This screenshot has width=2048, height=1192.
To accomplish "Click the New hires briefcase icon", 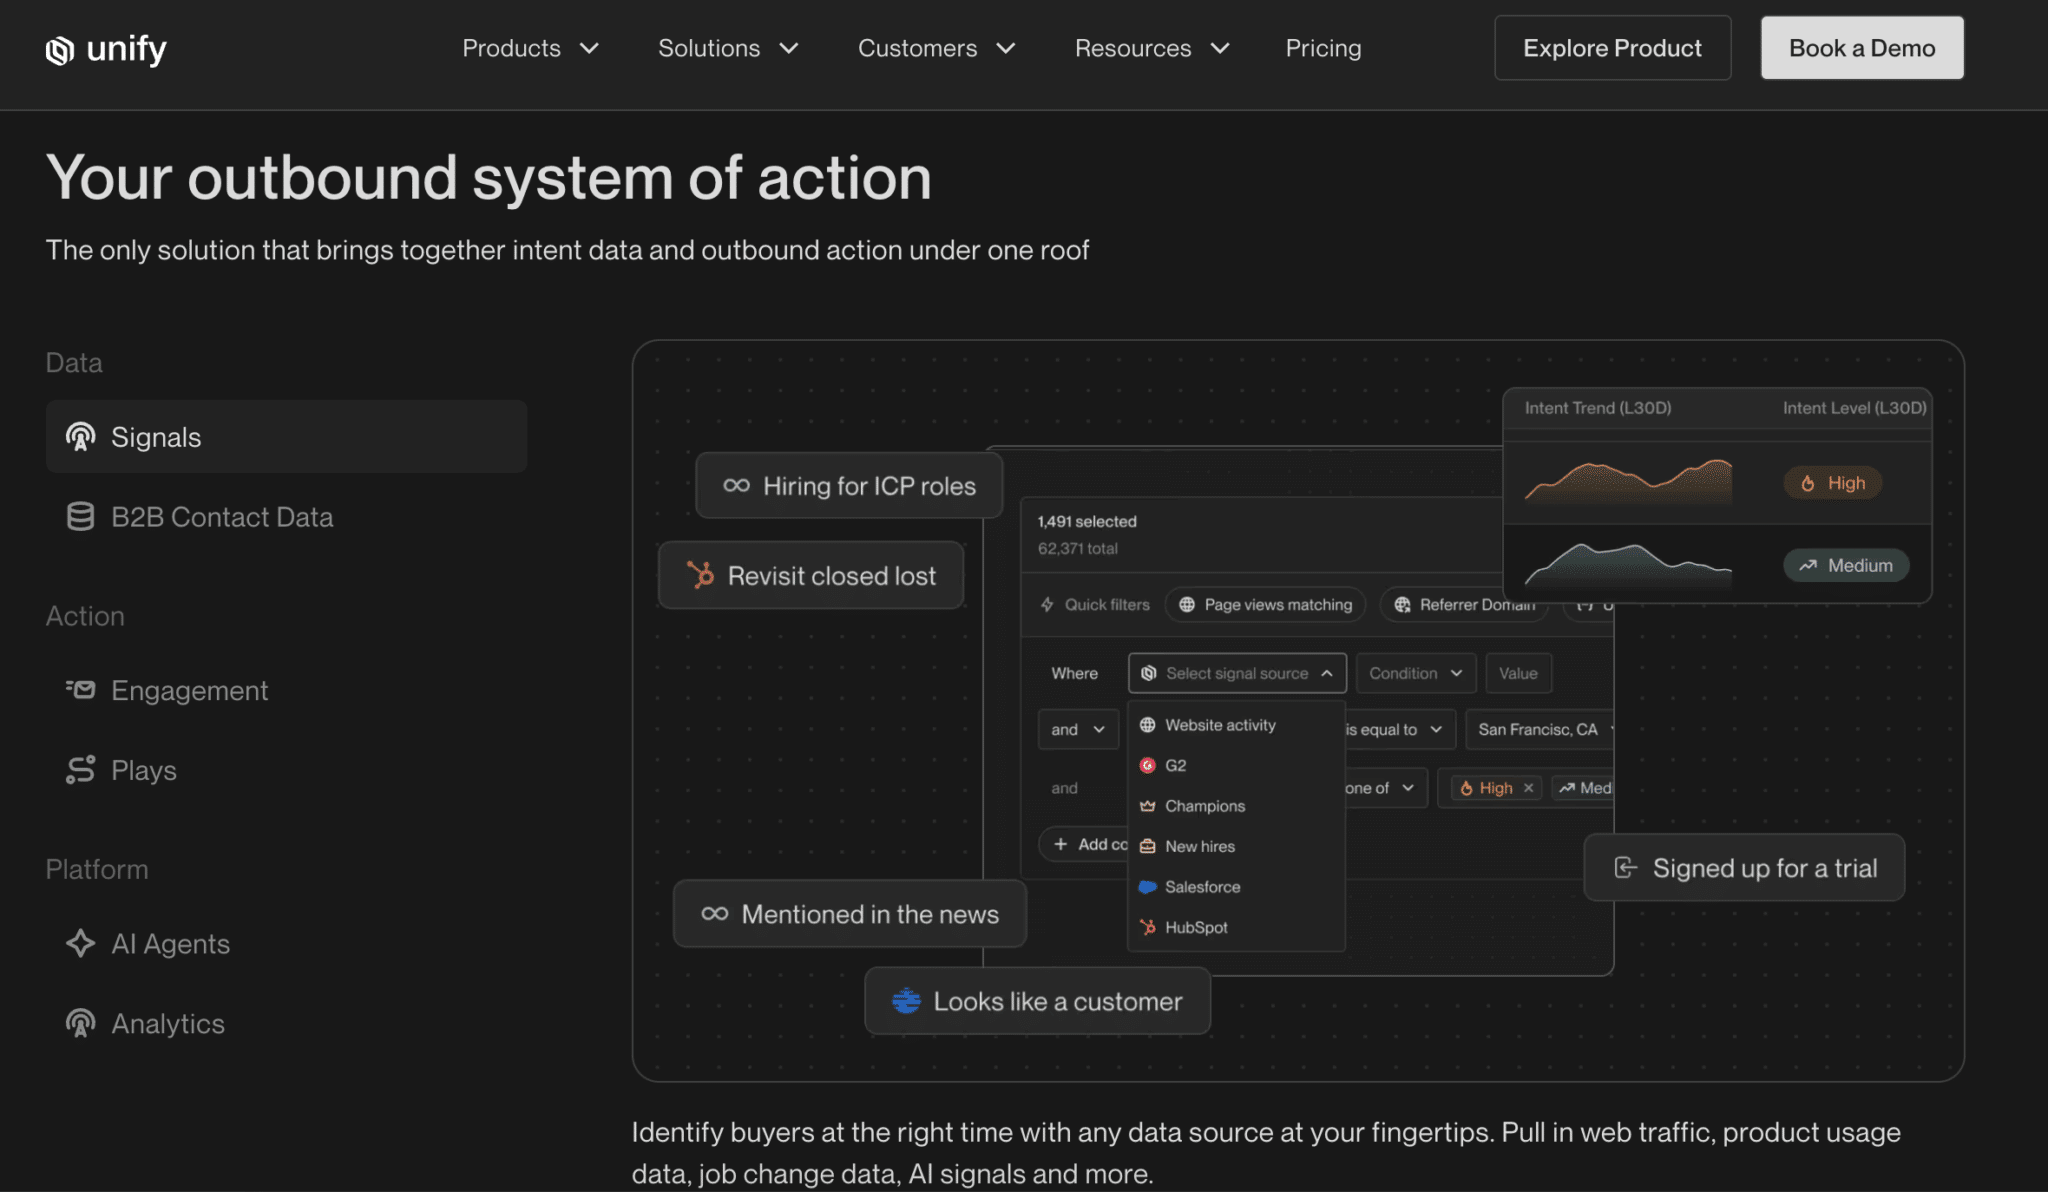I will point(1148,846).
